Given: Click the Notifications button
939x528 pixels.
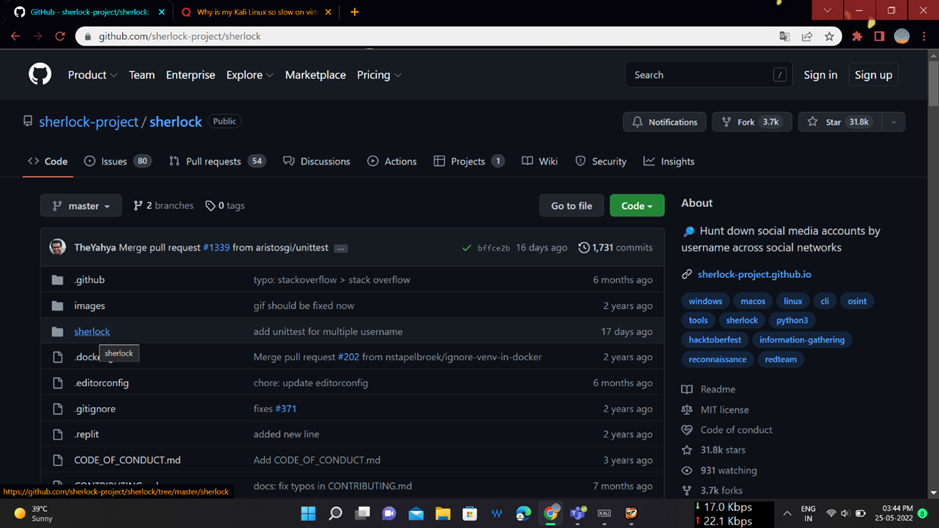Looking at the screenshot, I should 665,122.
